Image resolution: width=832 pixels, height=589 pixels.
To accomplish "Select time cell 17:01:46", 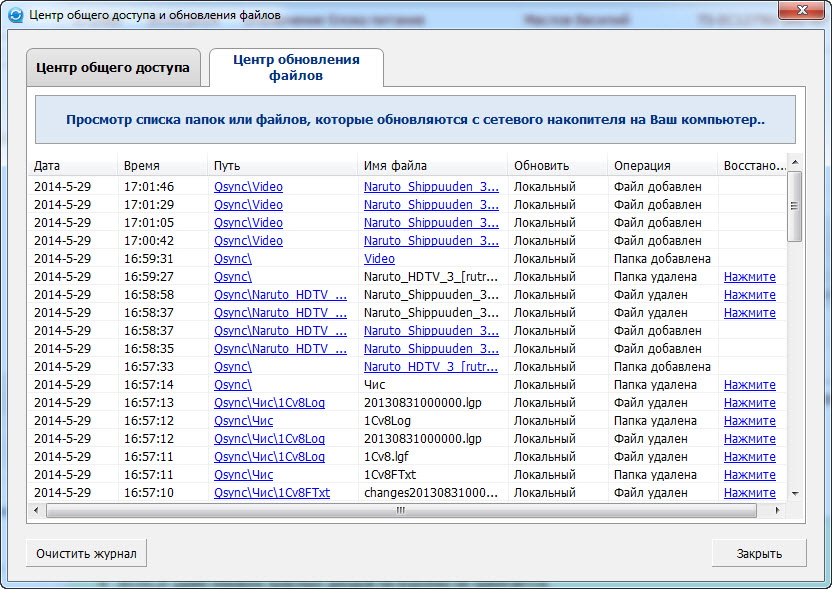I will point(149,187).
